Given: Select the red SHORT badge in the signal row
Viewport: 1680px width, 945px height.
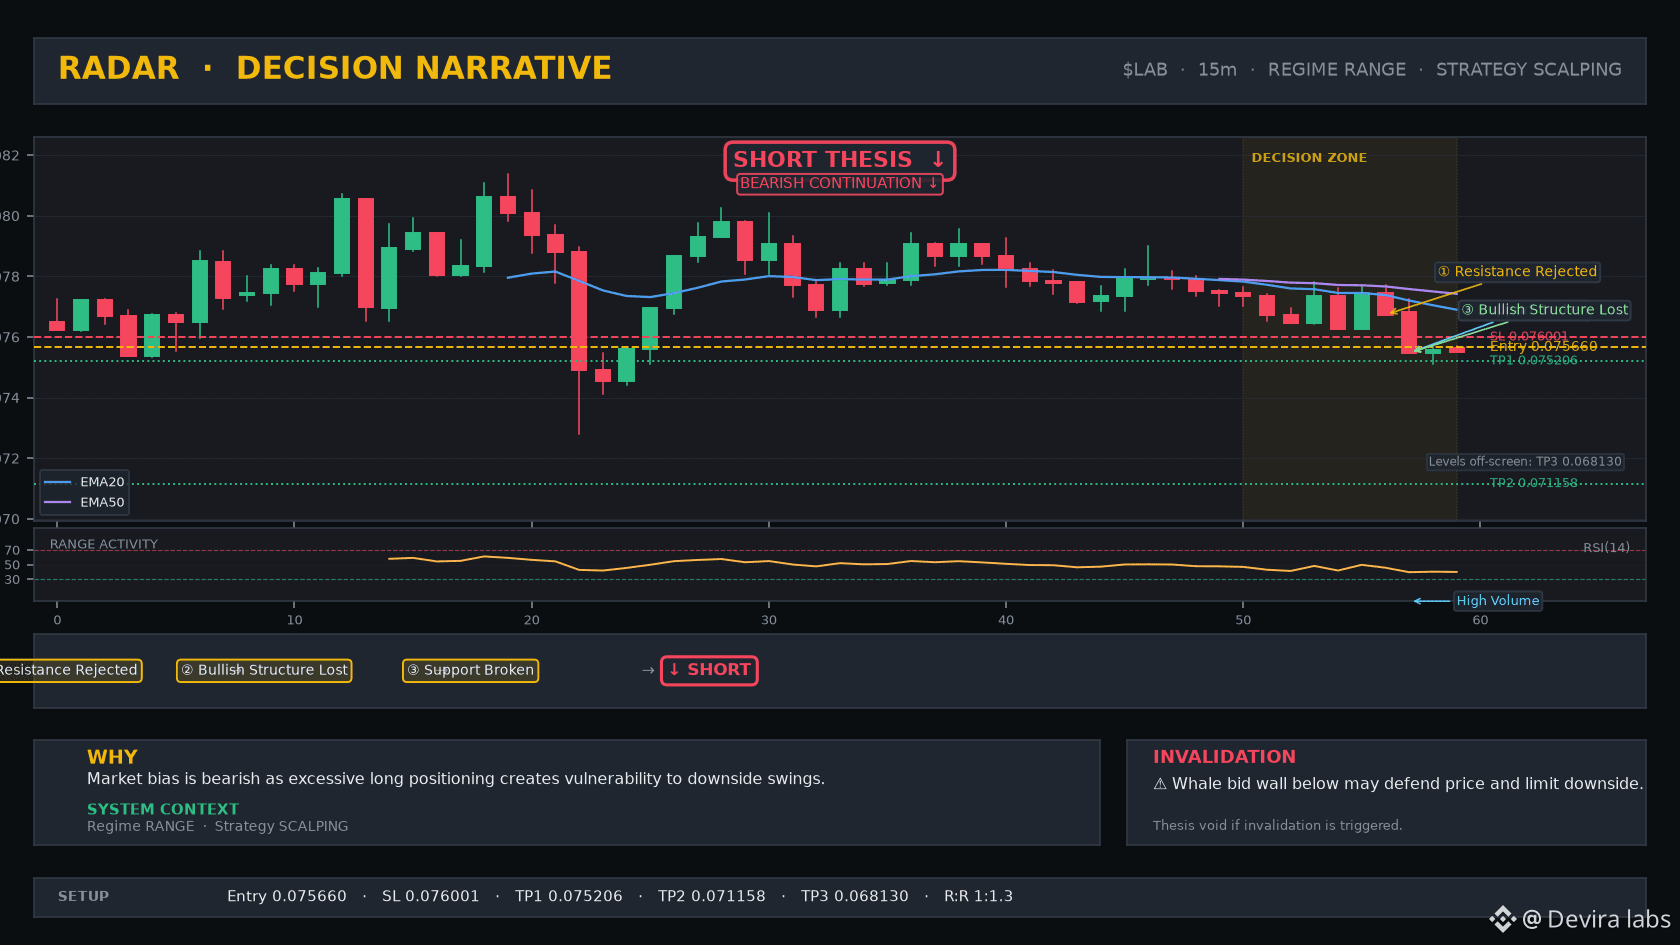Looking at the screenshot, I should 709,670.
